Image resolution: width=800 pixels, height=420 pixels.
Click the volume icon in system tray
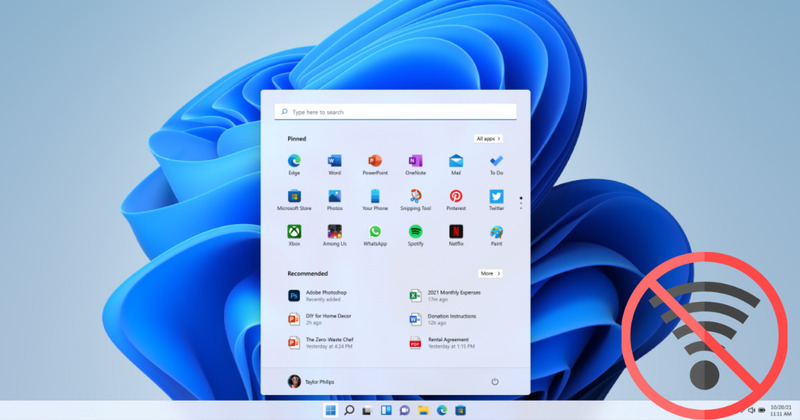point(751,410)
